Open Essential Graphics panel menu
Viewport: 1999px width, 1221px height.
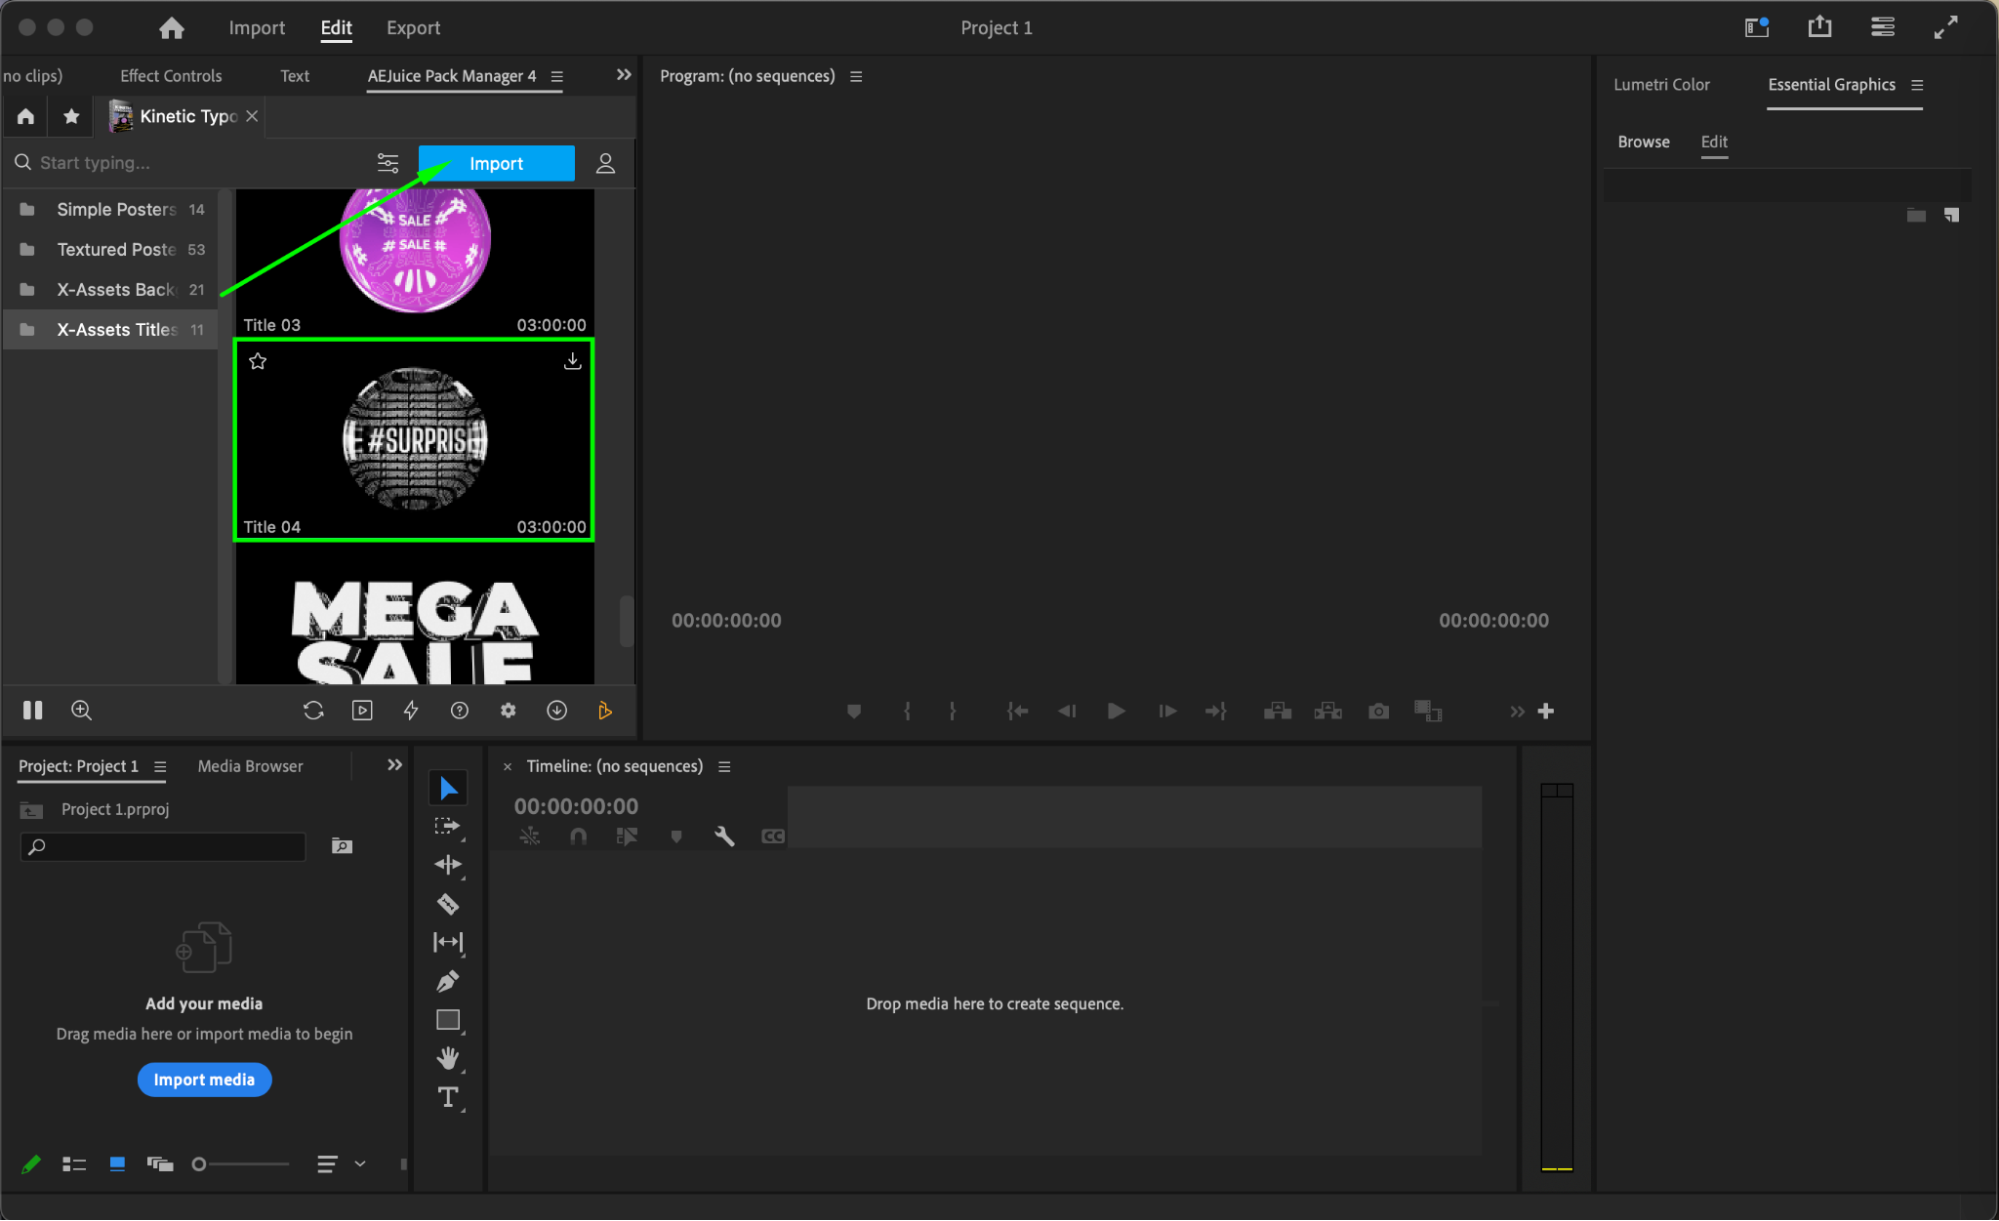pyautogui.click(x=1917, y=85)
